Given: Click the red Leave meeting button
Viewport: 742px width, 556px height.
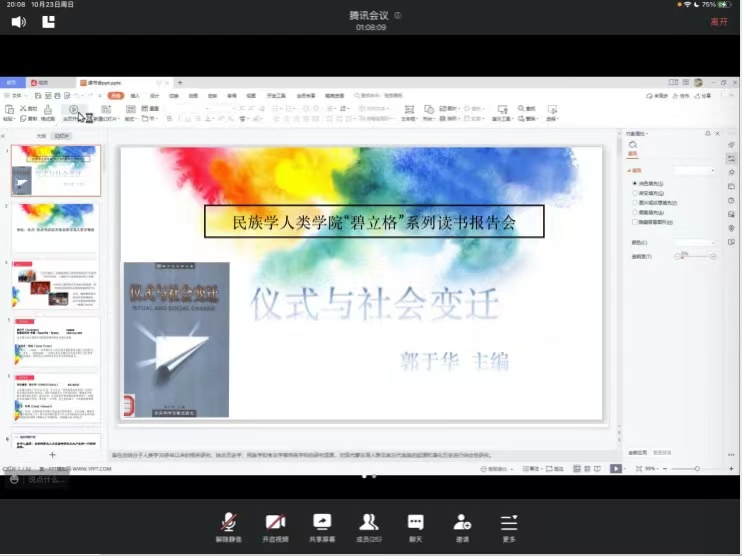Looking at the screenshot, I should [x=719, y=21].
